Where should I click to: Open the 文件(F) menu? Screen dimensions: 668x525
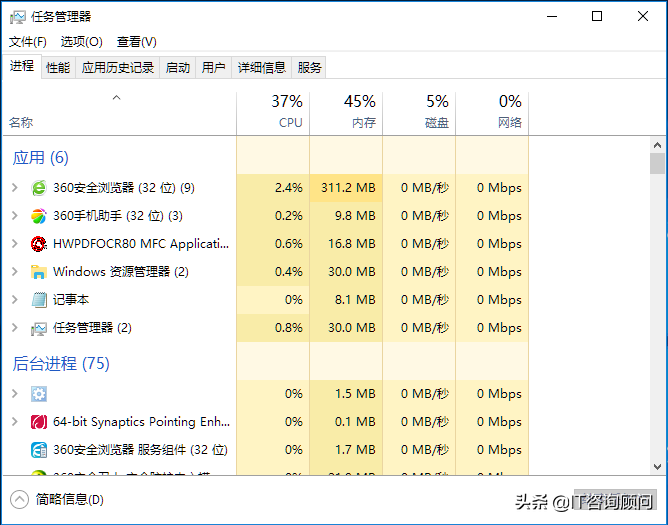[28, 42]
